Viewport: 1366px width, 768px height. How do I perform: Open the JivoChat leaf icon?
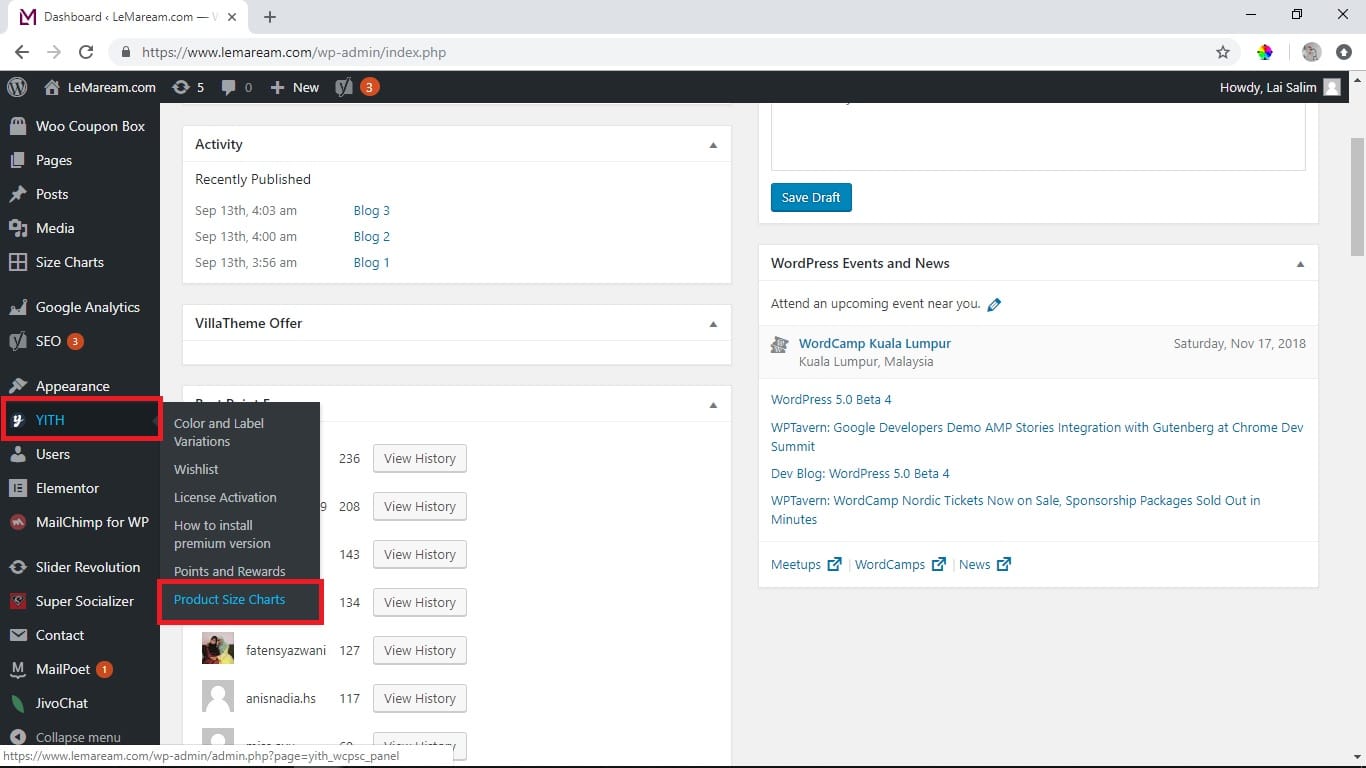pyautogui.click(x=17, y=703)
